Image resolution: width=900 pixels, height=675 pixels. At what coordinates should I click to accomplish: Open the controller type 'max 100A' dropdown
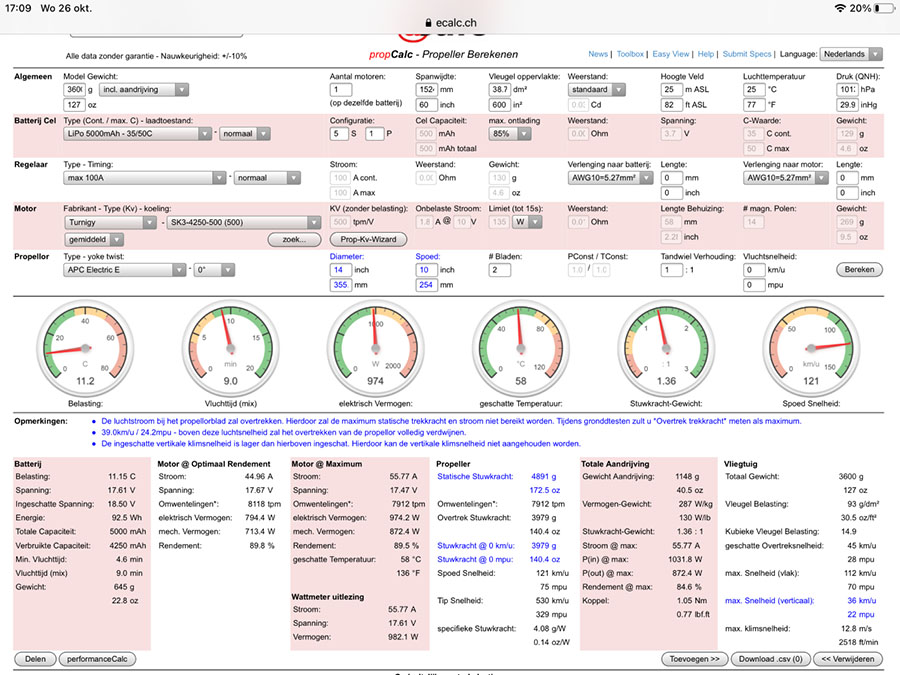click(x=145, y=178)
